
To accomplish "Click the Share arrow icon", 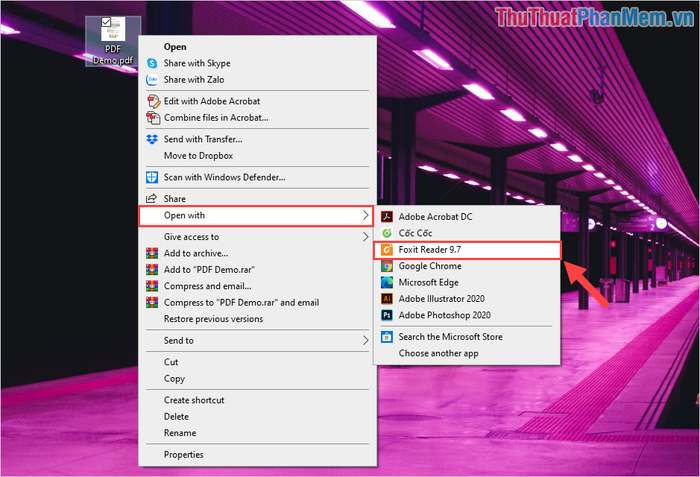I will tap(152, 198).
